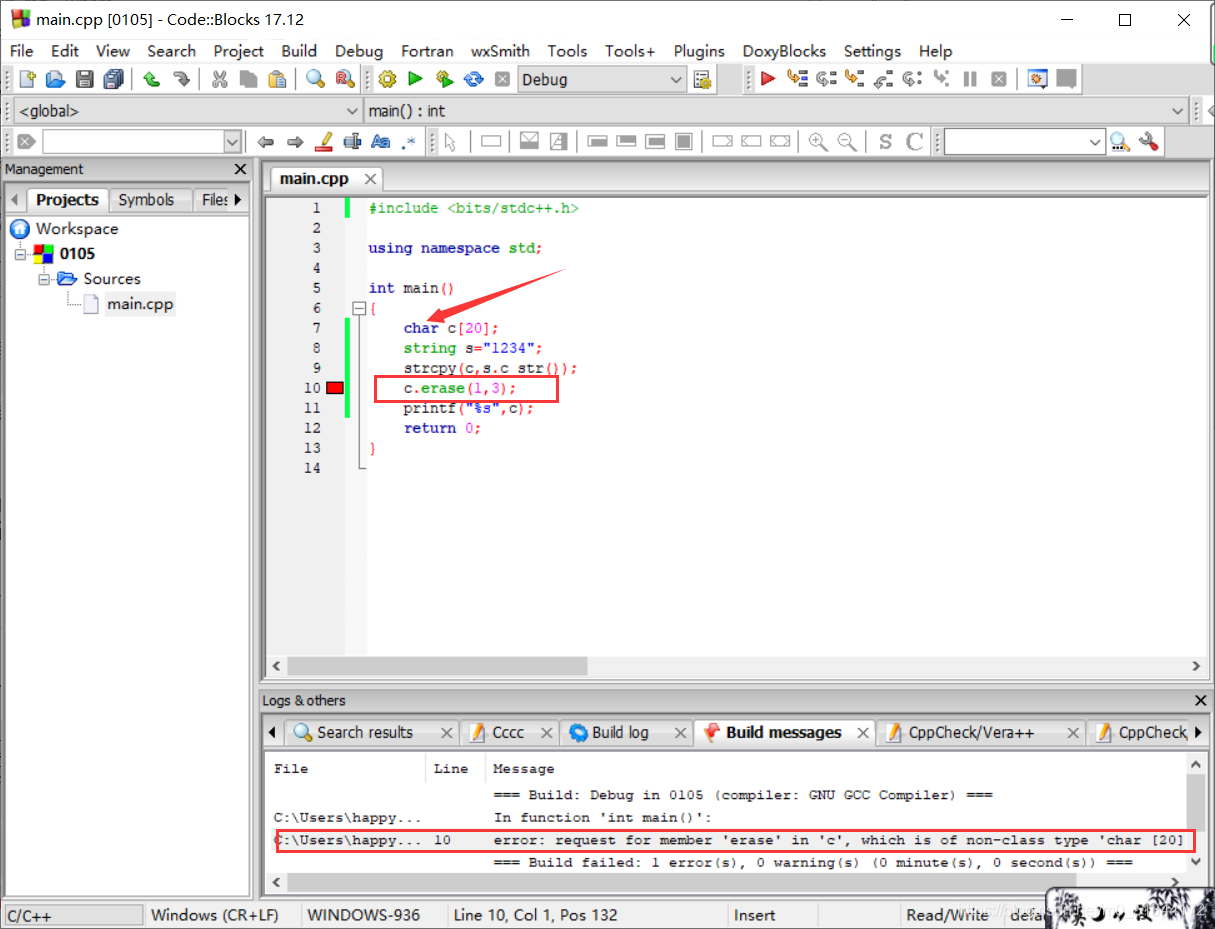The width and height of the screenshot is (1215, 929).
Task: Create a new file via toolbar icon
Action: 28,79
